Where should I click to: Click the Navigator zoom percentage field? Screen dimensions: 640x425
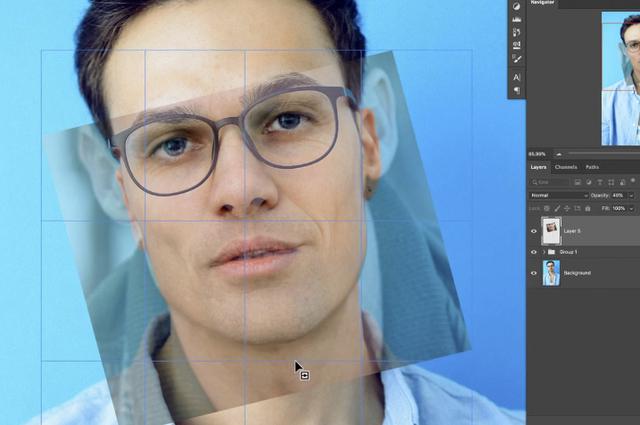click(x=537, y=154)
